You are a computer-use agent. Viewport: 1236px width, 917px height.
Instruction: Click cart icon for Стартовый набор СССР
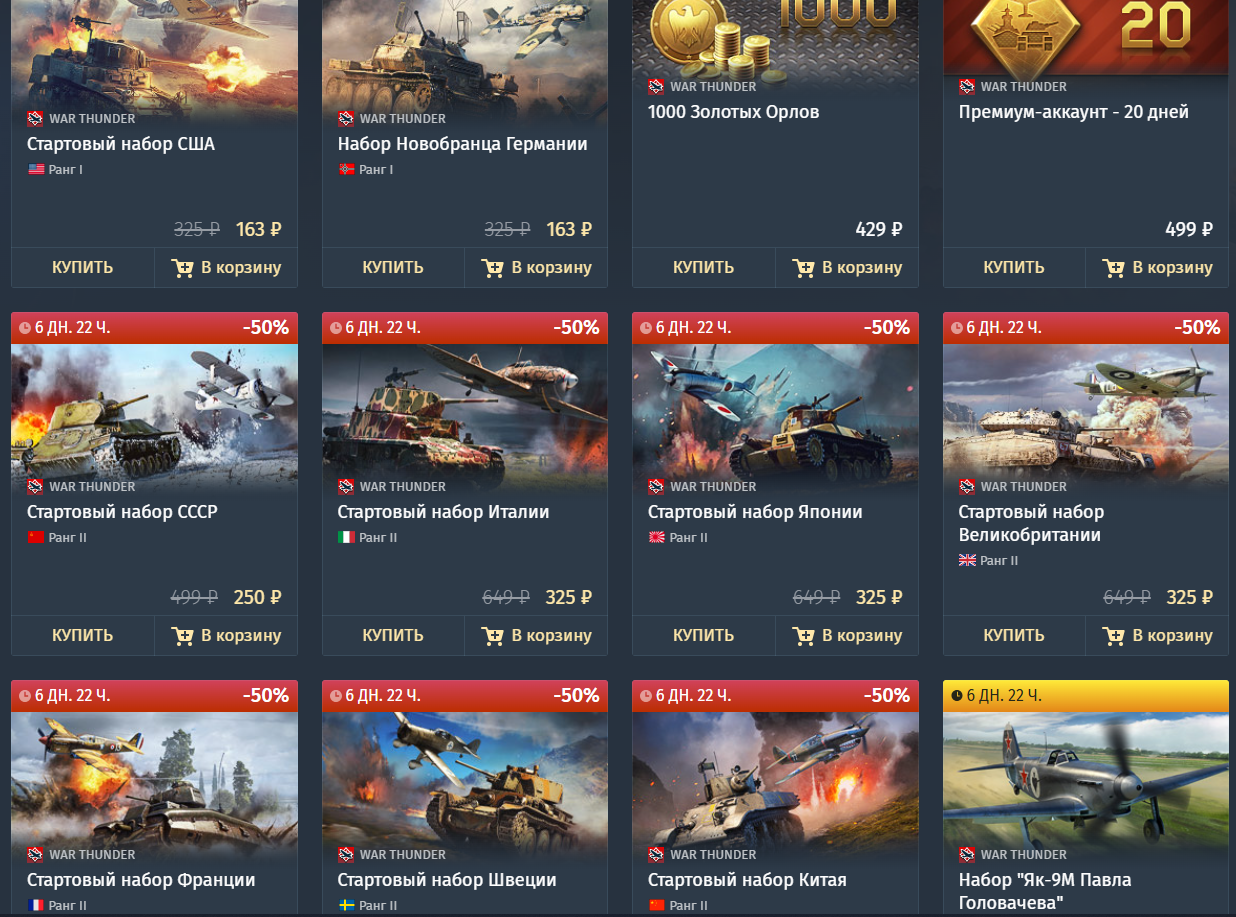tap(182, 636)
